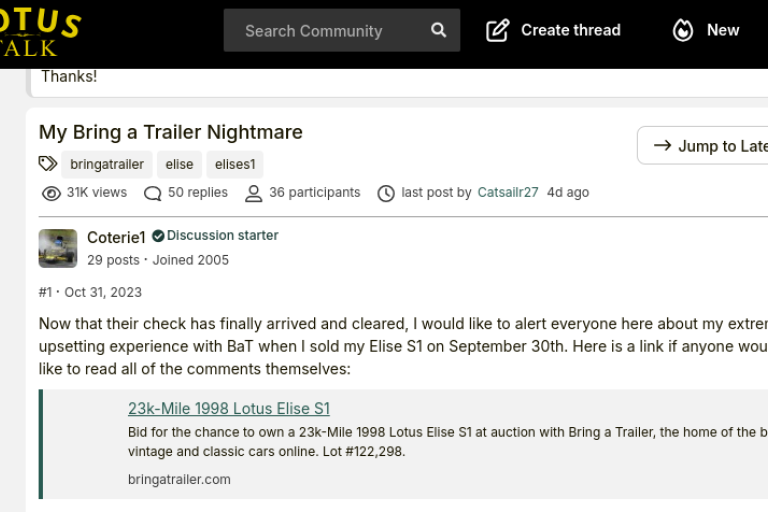This screenshot has height=512, width=768.
Task: Click the New flame icon
Action: click(x=683, y=30)
